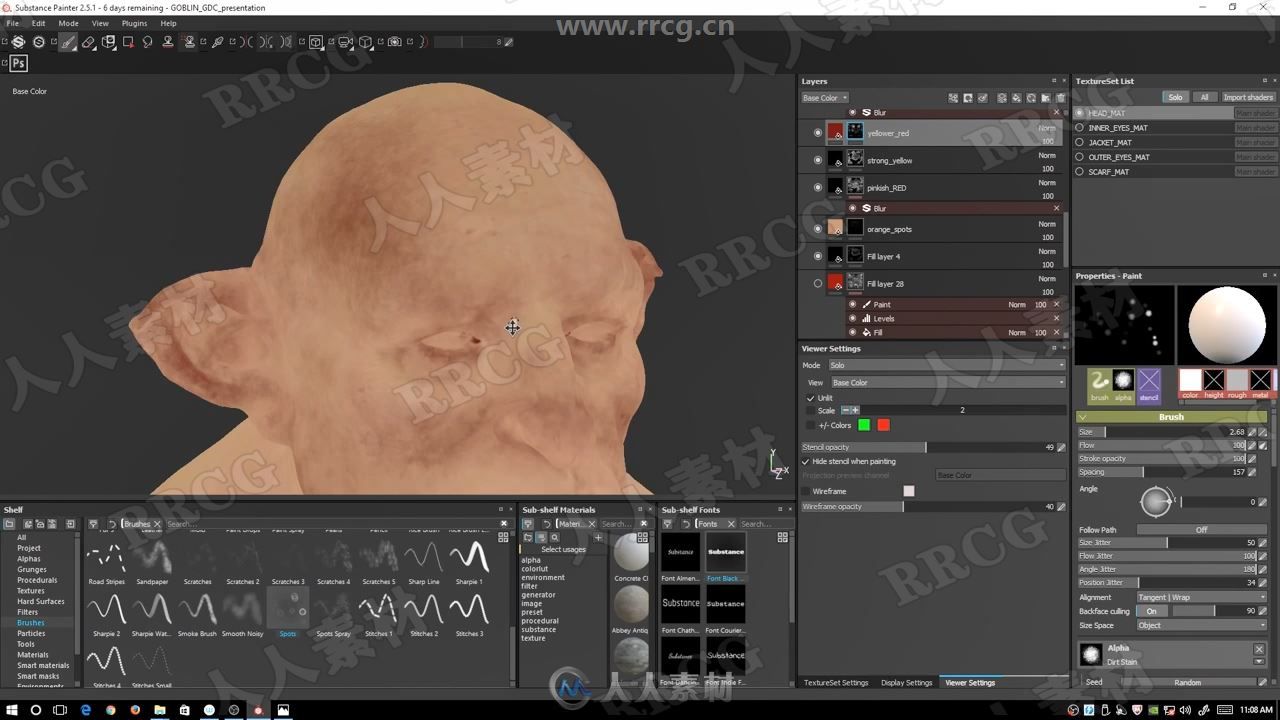1280x720 pixels.
Task: Enable the Wireframe checkbox
Action: pyautogui.click(x=806, y=491)
